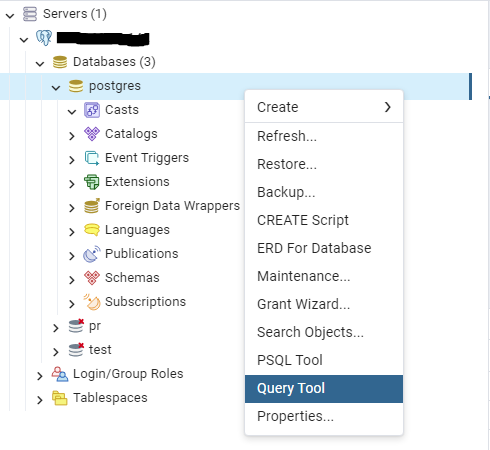490x450 pixels.
Task: Expand the Schemas node
Action: point(72,280)
